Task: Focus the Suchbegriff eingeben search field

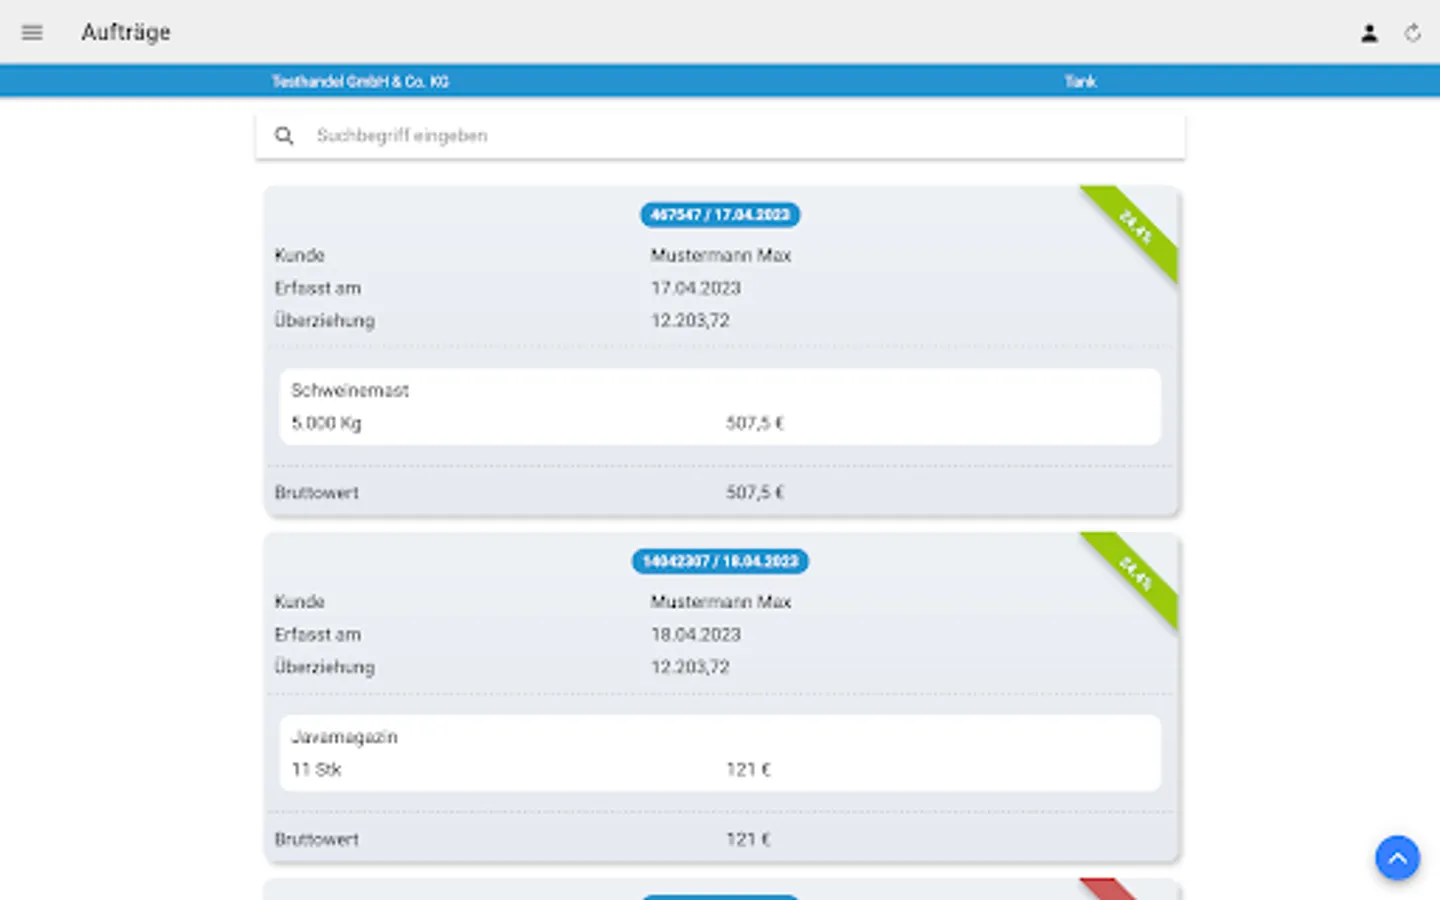Action: tap(720, 135)
